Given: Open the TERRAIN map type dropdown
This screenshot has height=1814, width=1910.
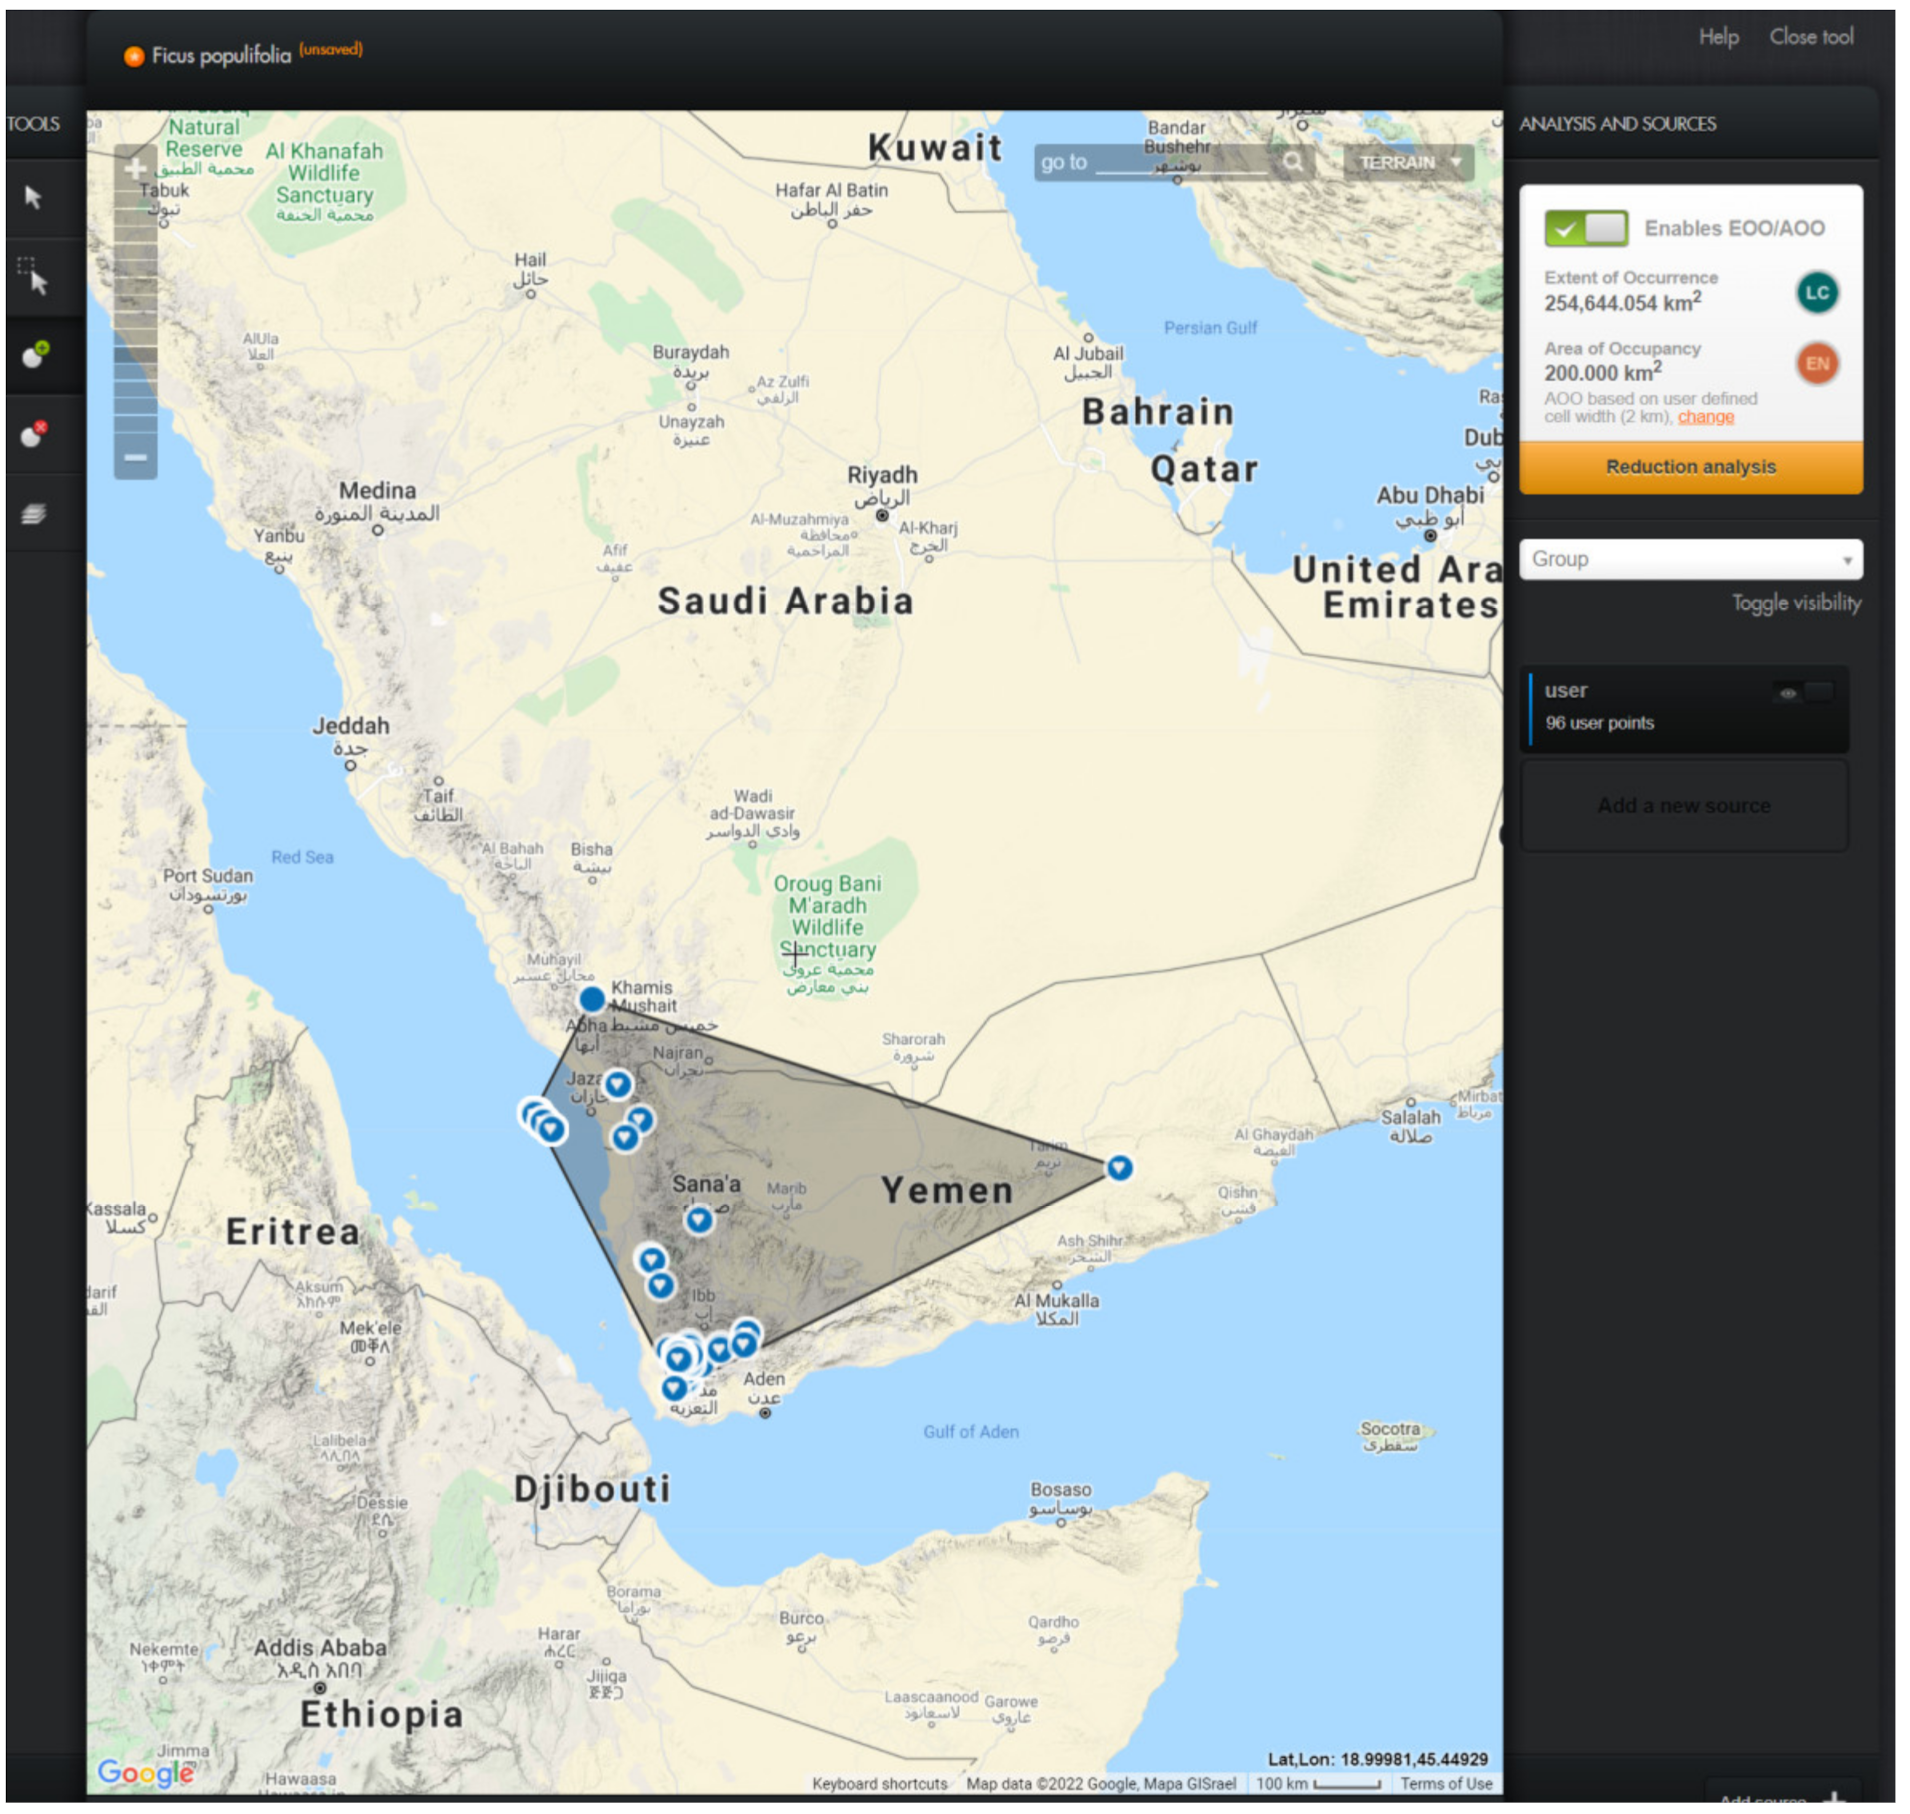Looking at the screenshot, I should [x=1408, y=162].
